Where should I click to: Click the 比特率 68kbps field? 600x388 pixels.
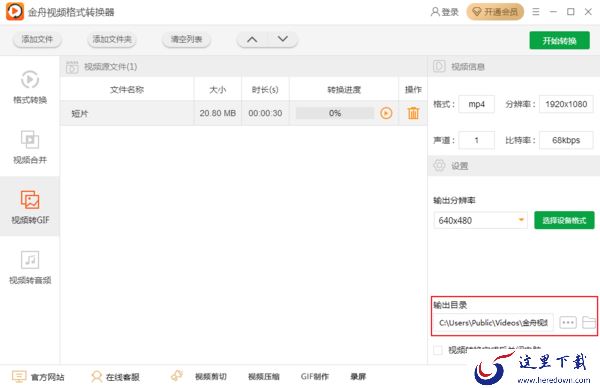pyautogui.click(x=566, y=140)
